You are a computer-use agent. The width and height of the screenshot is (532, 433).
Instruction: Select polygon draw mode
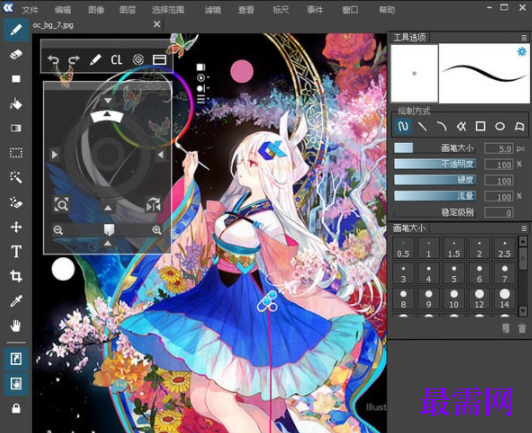pos(519,127)
